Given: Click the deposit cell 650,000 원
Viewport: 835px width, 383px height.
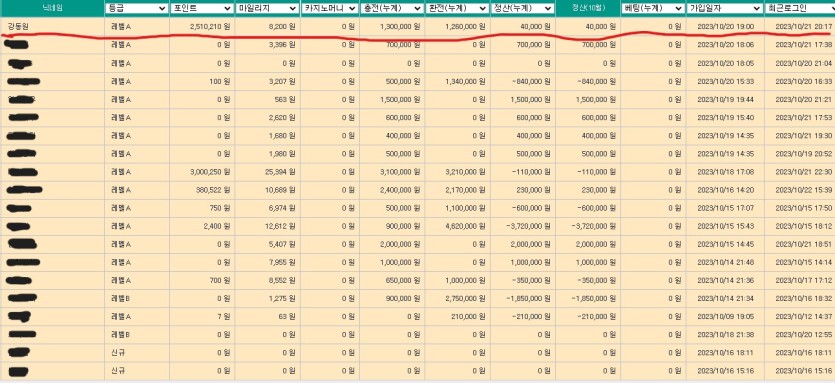Looking at the screenshot, I should pos(402,281).
